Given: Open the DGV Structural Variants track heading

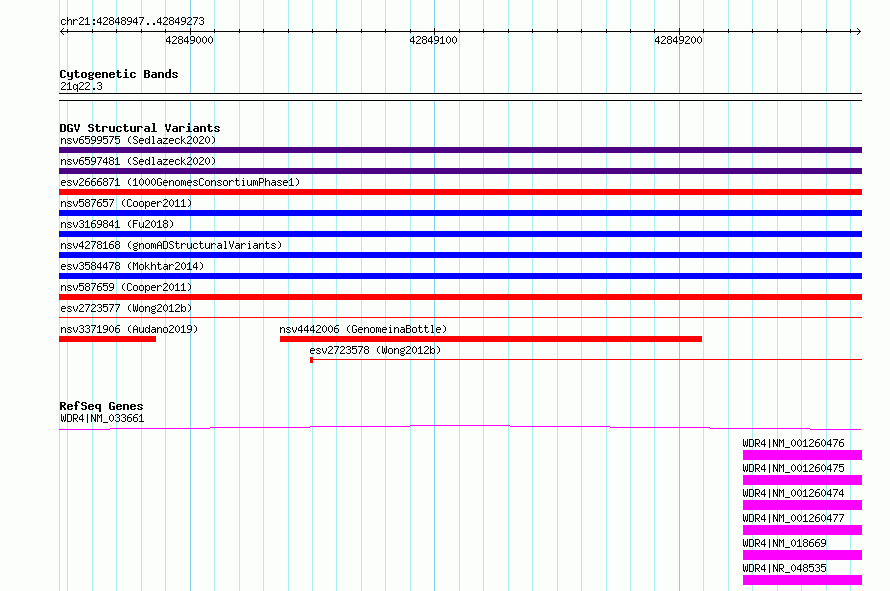Looking at the screenshot, I should click(140, 128).
